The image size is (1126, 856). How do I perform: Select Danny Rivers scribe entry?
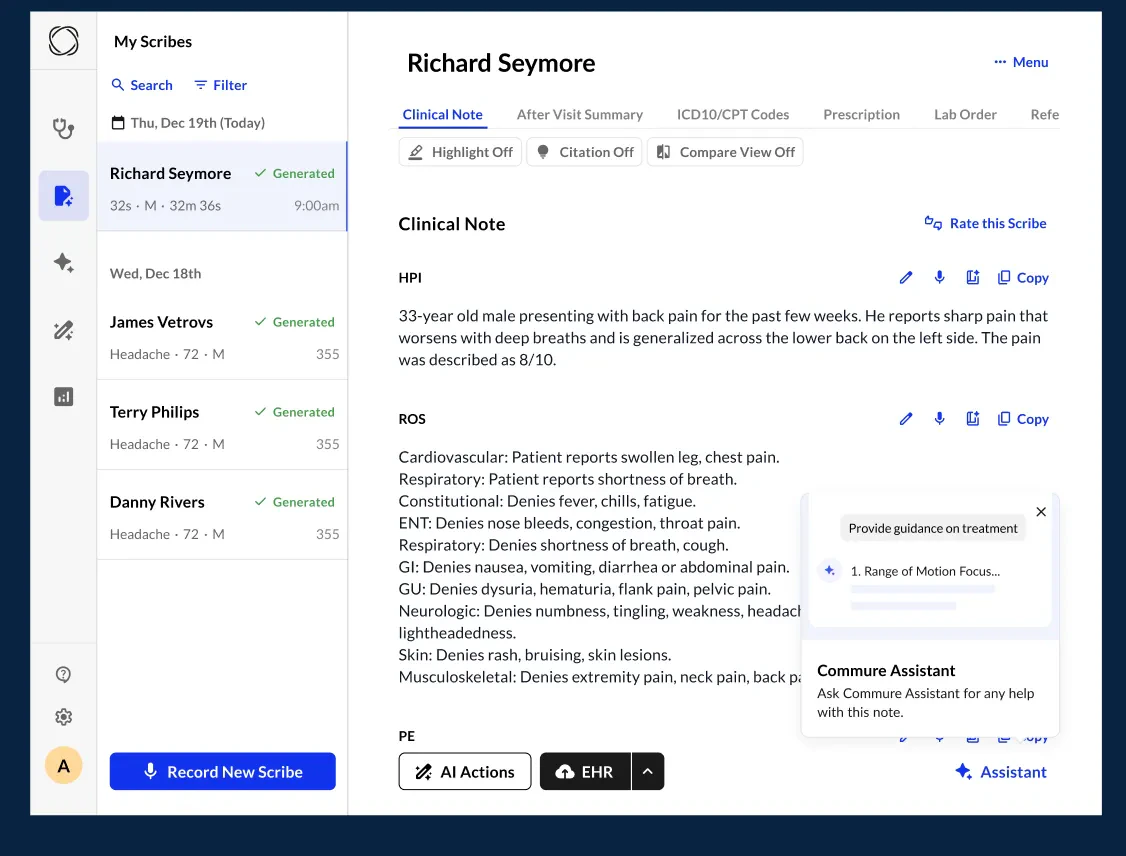tap(222, 516)
